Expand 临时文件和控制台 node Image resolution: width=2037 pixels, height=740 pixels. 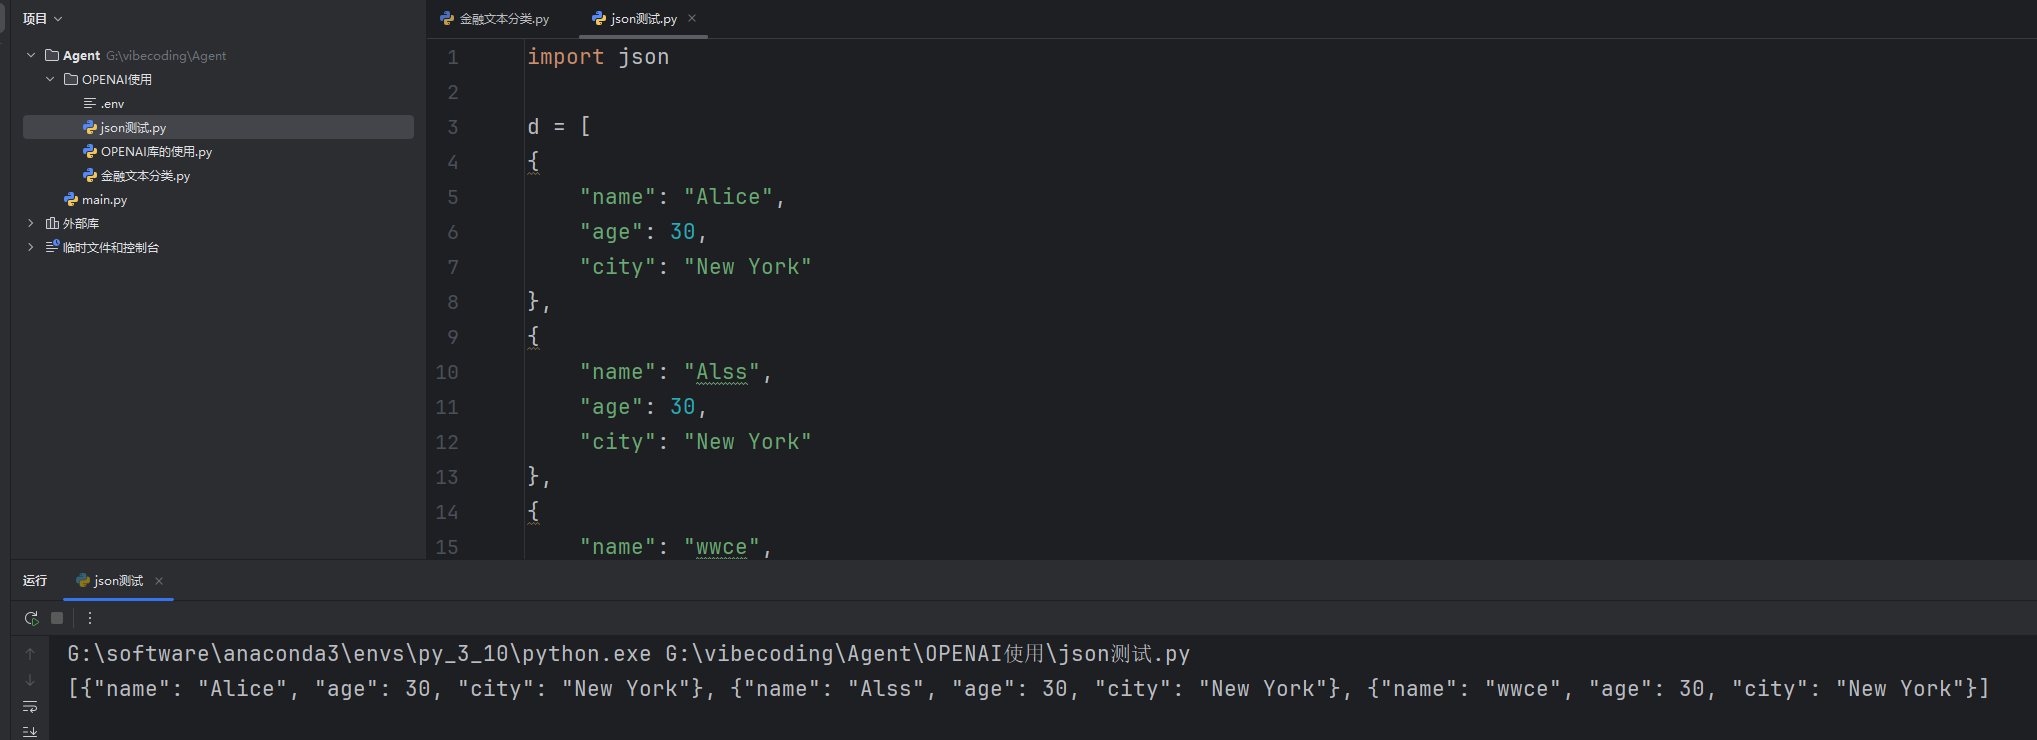(31, 248)
